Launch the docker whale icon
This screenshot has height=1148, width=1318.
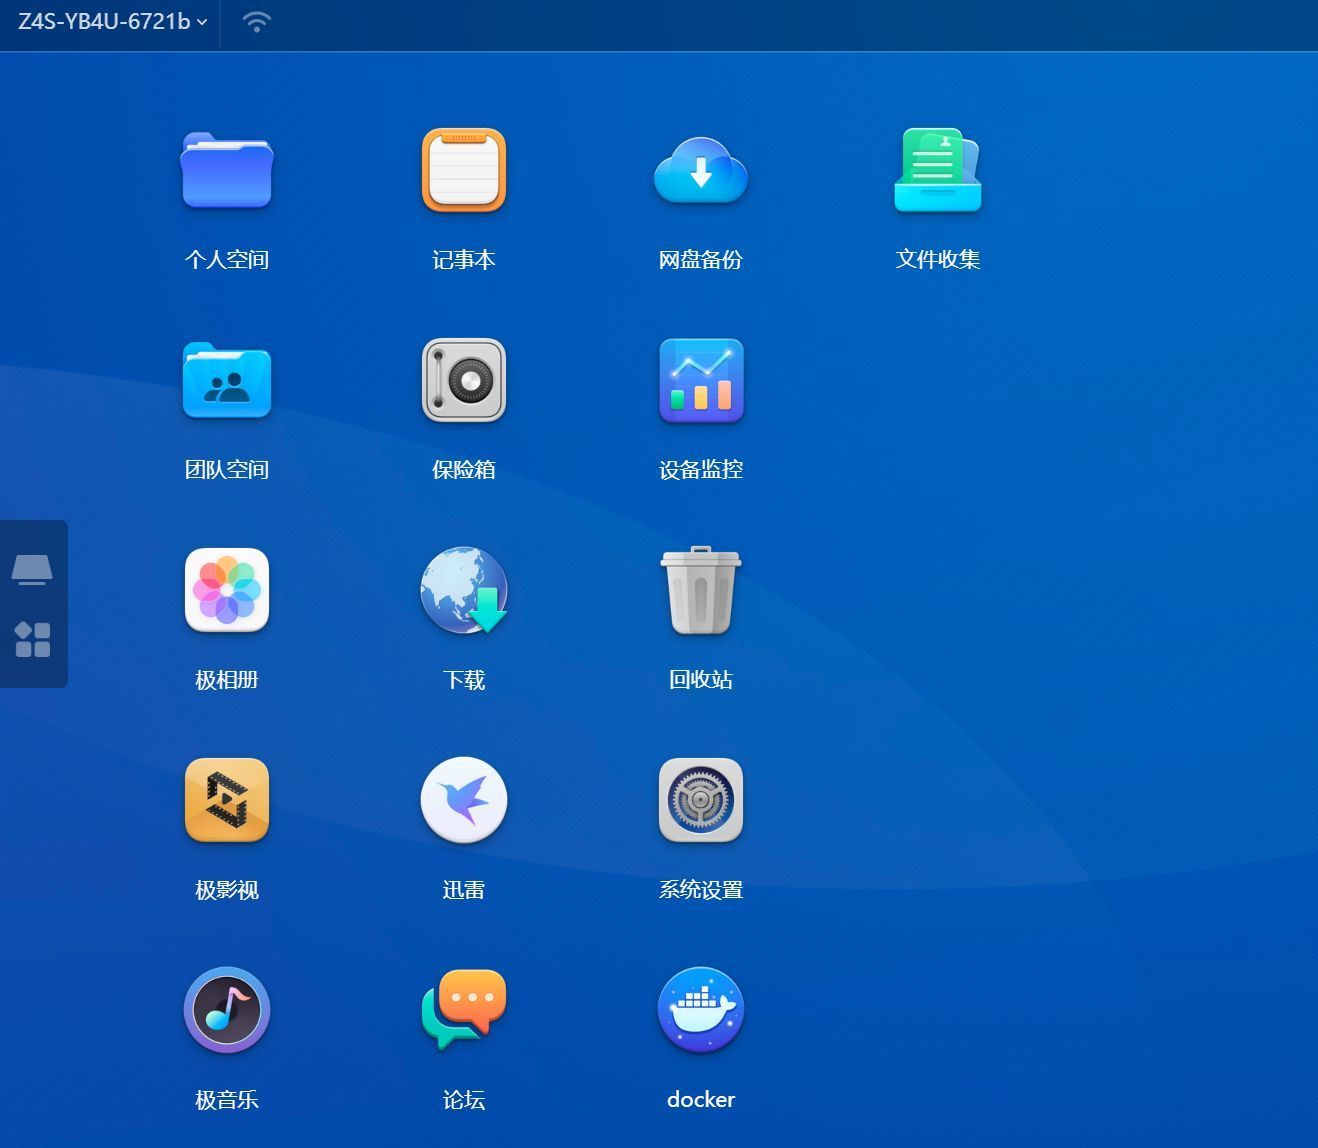click(x=701, y=1010)
